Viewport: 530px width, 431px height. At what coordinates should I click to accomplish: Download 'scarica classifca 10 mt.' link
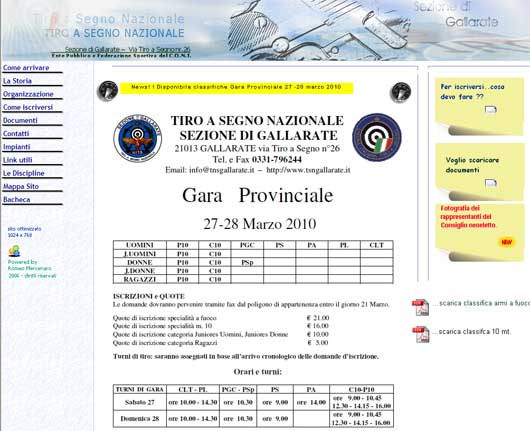472,332
